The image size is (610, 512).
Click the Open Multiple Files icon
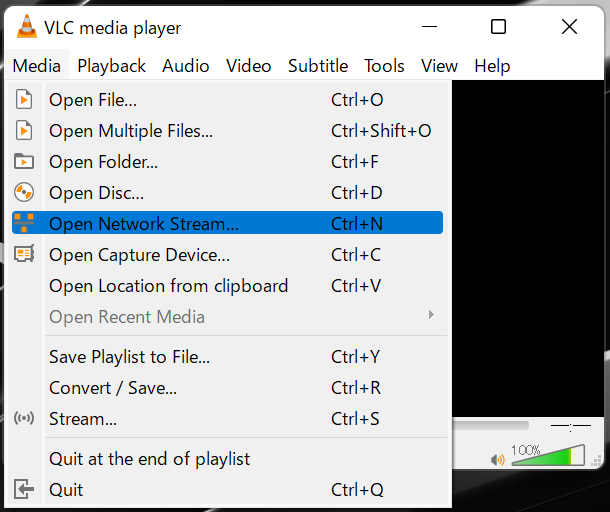(x=24, y=131)
